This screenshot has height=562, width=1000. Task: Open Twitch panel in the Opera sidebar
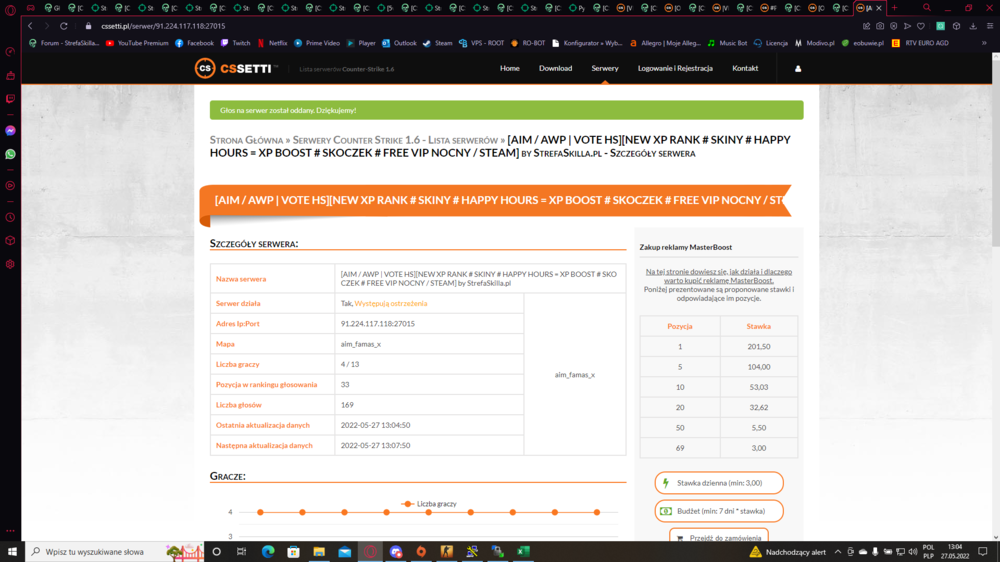click(10, 99)
